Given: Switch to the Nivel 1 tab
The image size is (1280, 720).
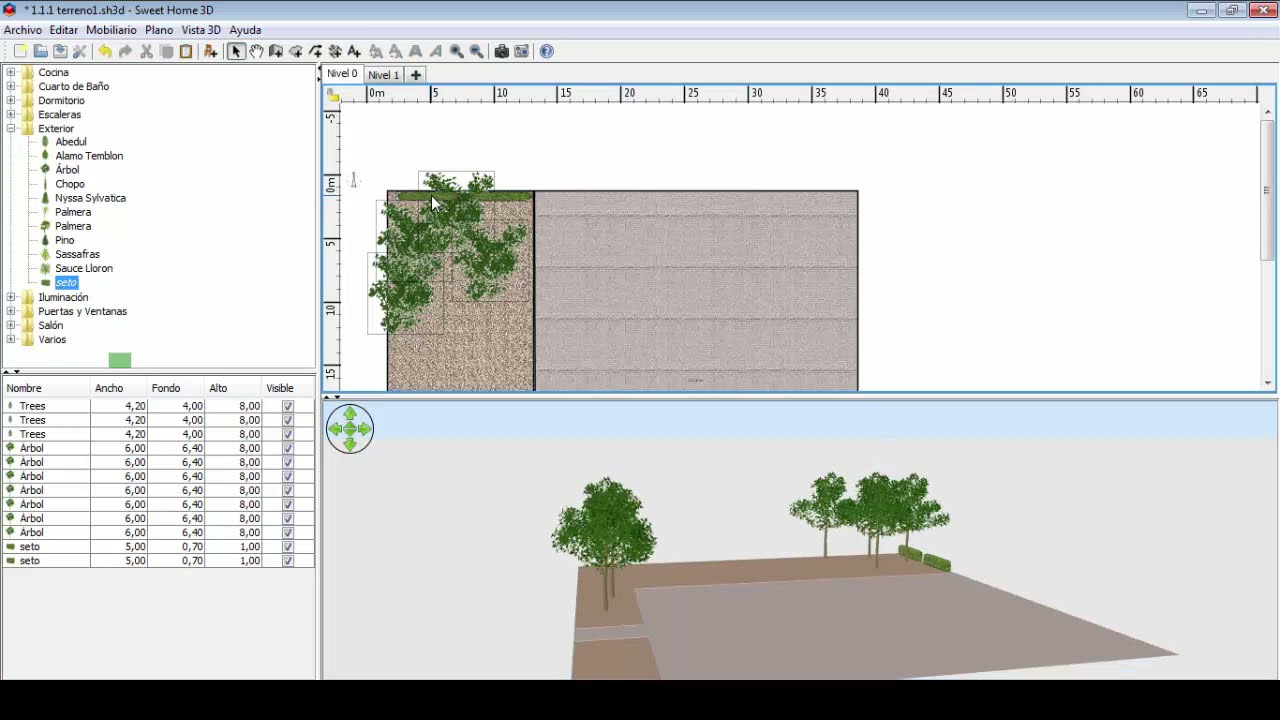Looking at the screenshot, I should (383, 75).
